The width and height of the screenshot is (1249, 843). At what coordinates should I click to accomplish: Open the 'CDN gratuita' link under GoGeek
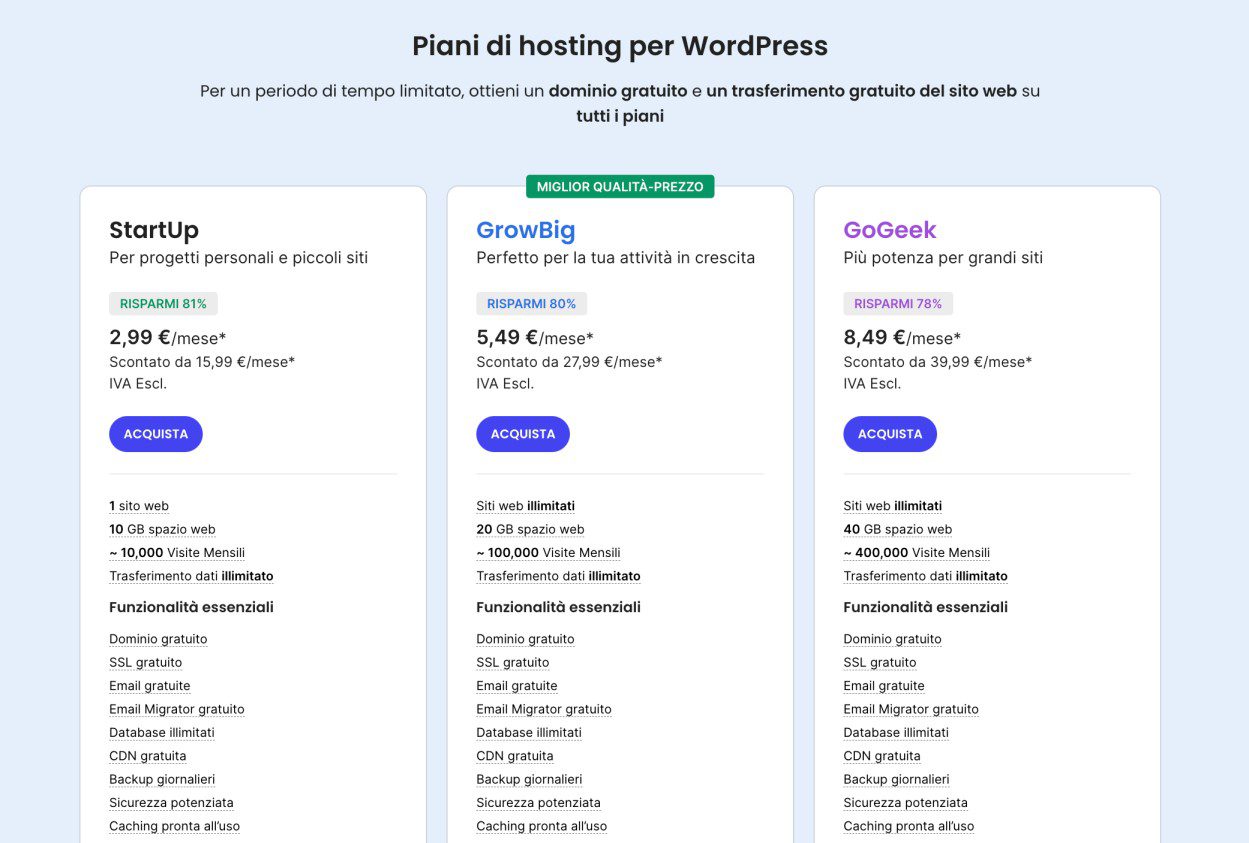[882, 755]
